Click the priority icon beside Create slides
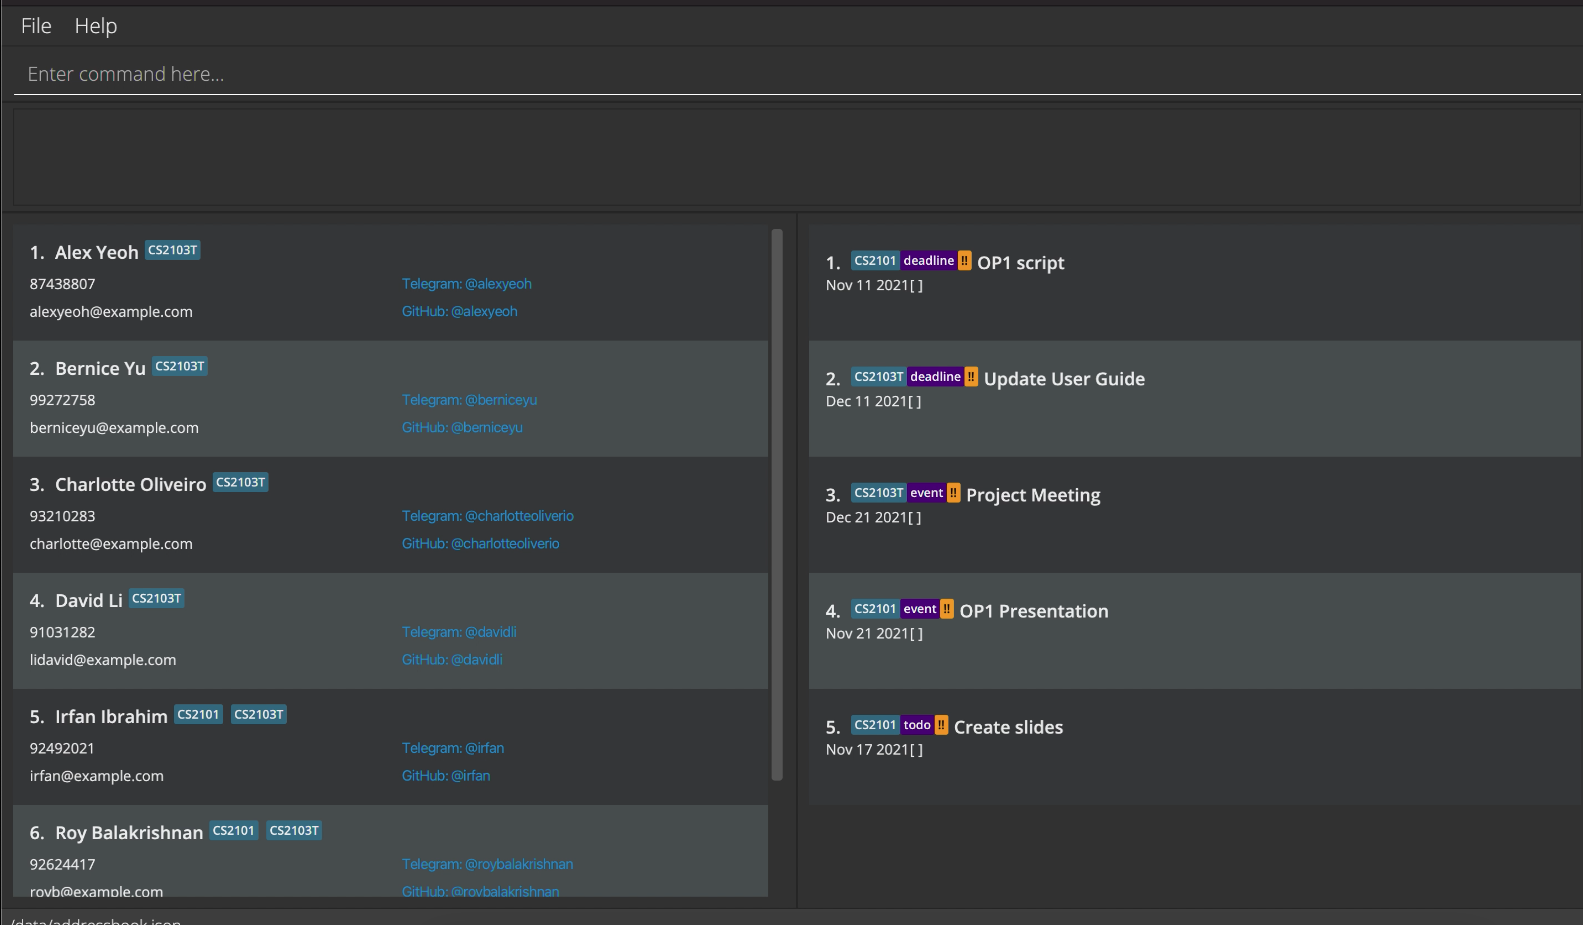1583x925 pixels. 942,725
